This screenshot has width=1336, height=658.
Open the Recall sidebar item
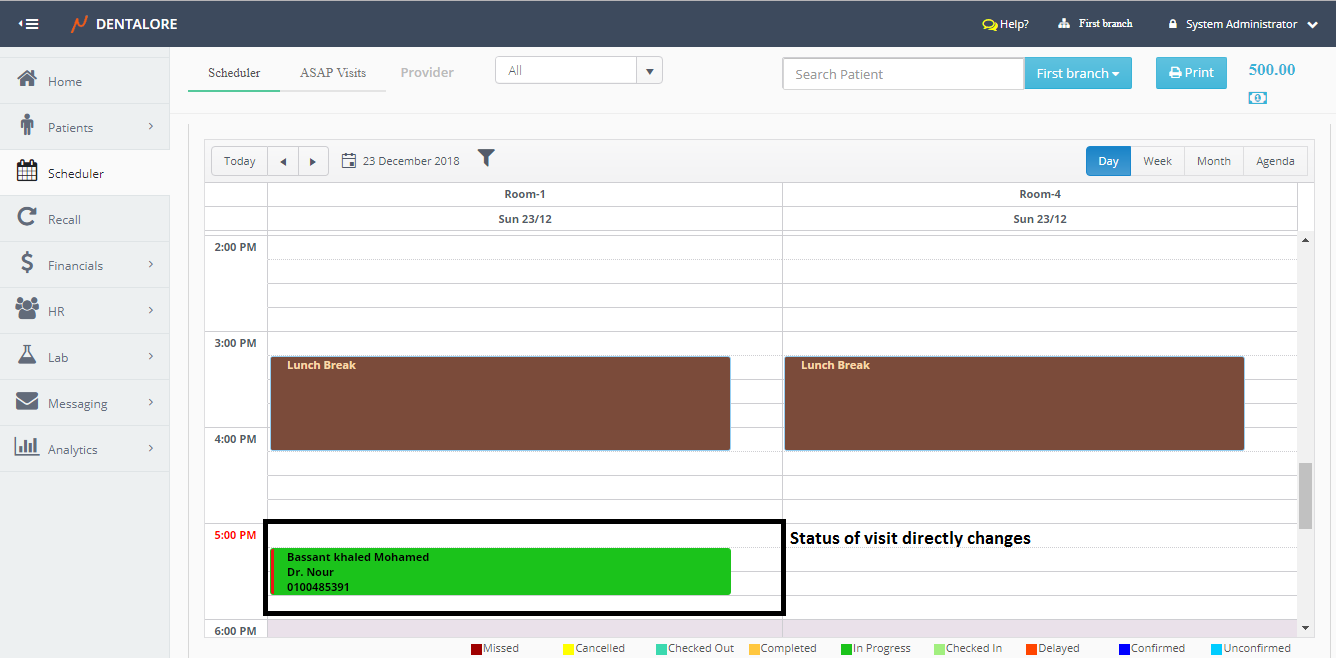(x=64, y=219)
